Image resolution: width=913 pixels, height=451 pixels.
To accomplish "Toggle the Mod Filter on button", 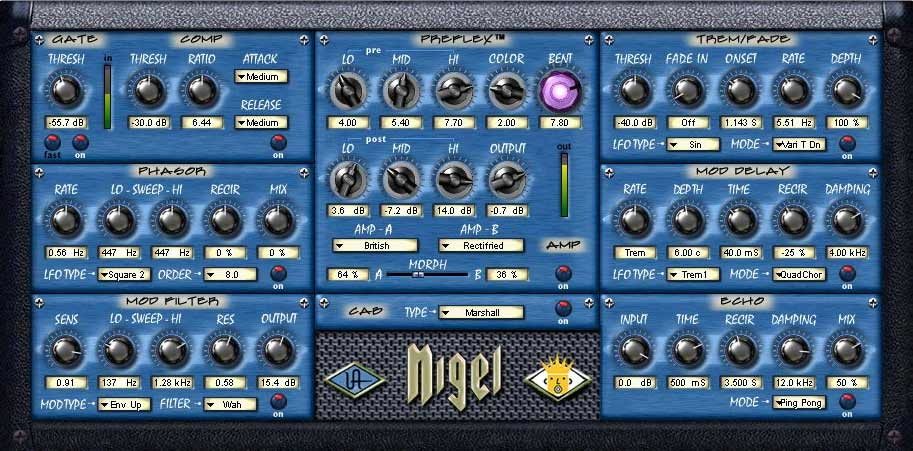I will click(278, 401).
